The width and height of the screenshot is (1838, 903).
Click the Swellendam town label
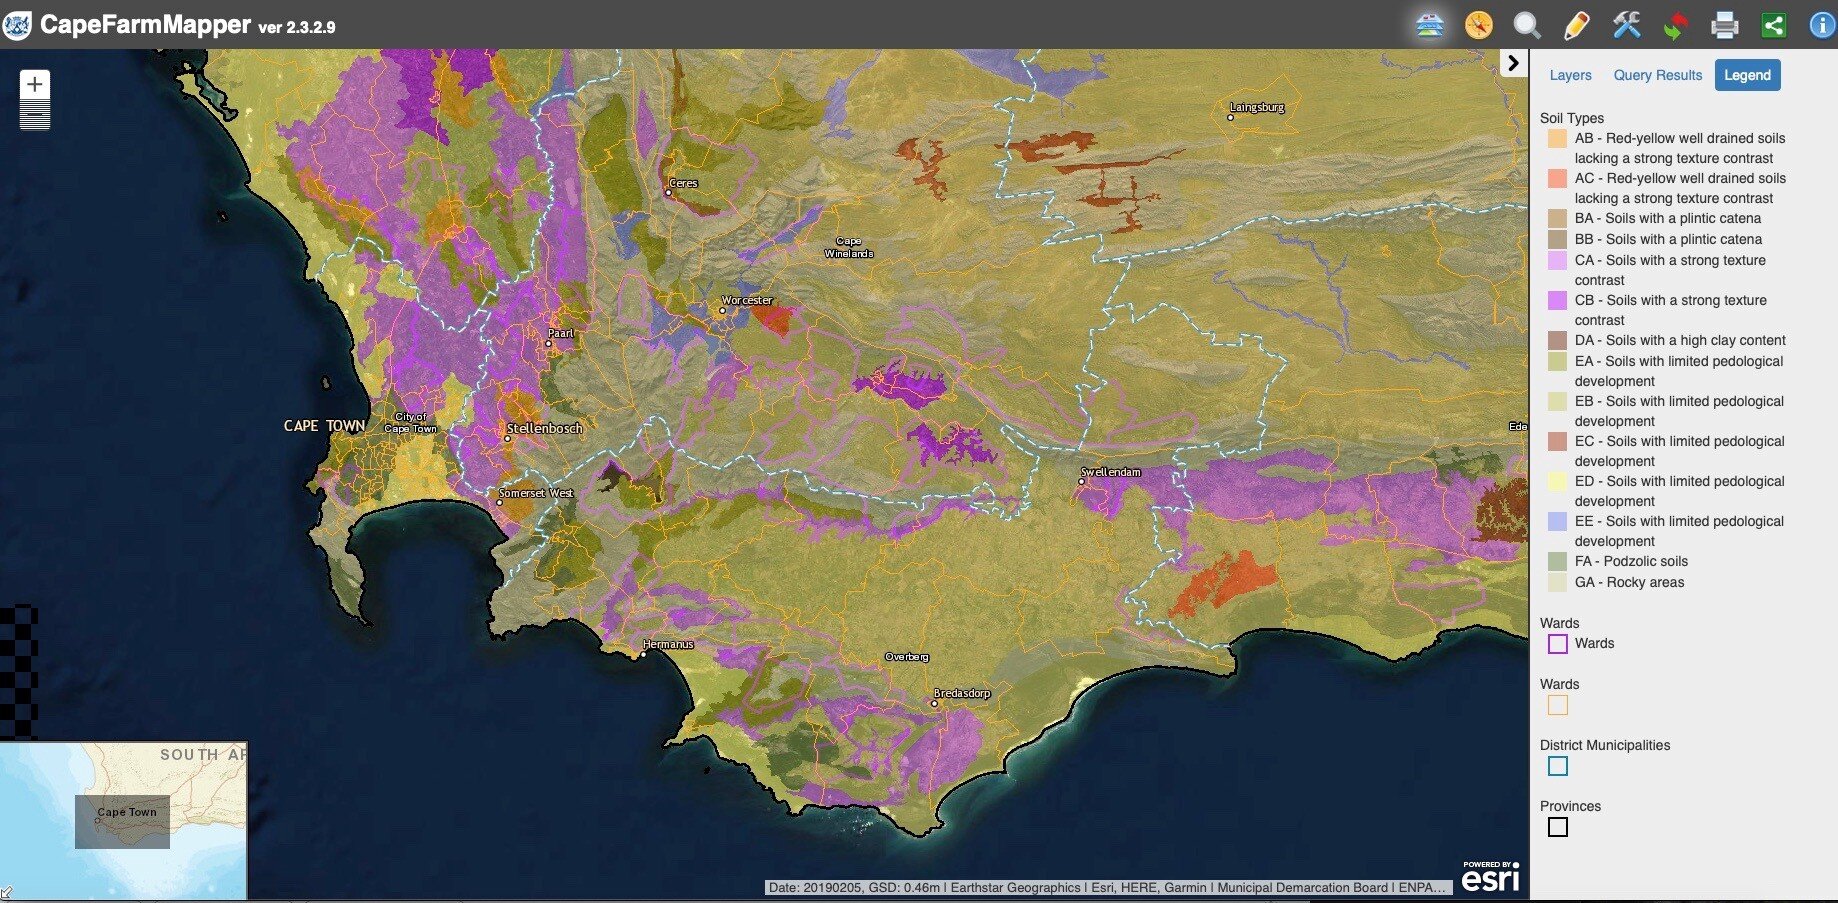coord(1110,472)
